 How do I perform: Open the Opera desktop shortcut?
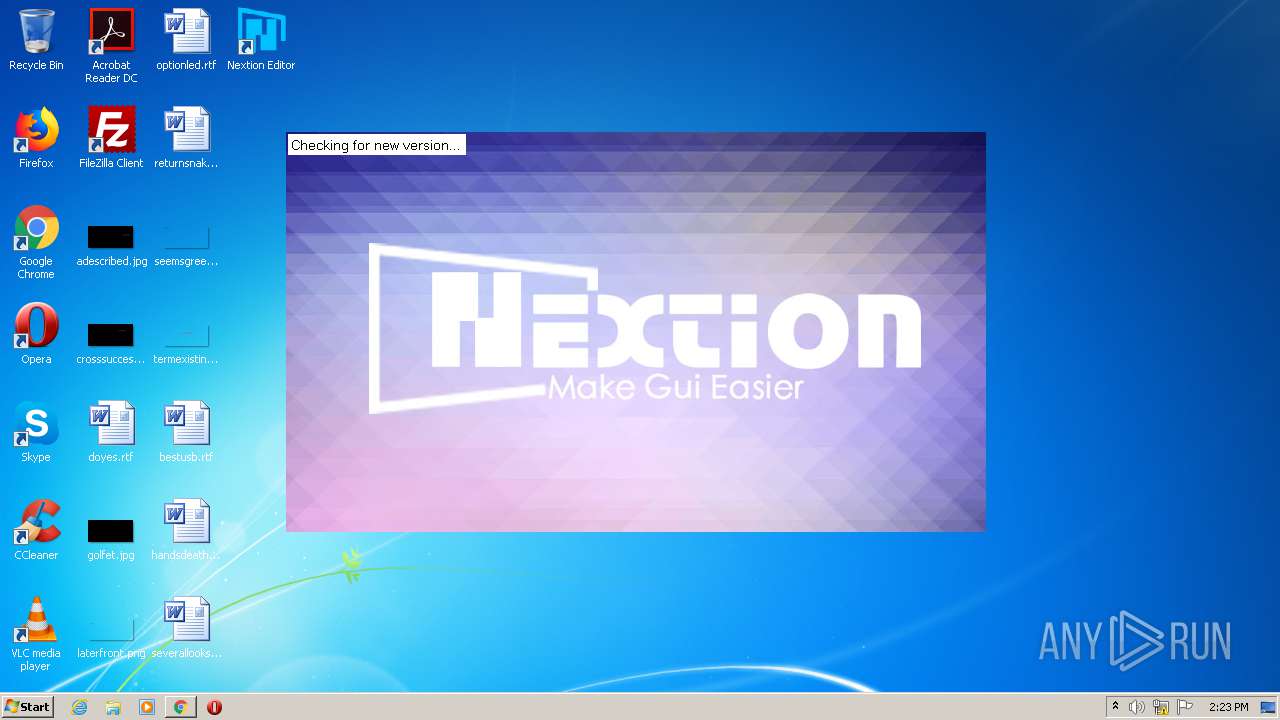coord(36,334)
